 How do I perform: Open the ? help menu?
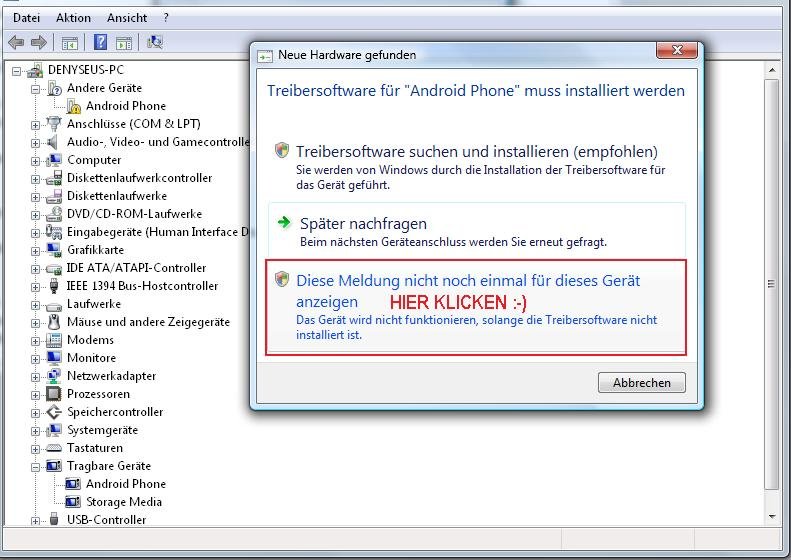[x=166, y=18]
